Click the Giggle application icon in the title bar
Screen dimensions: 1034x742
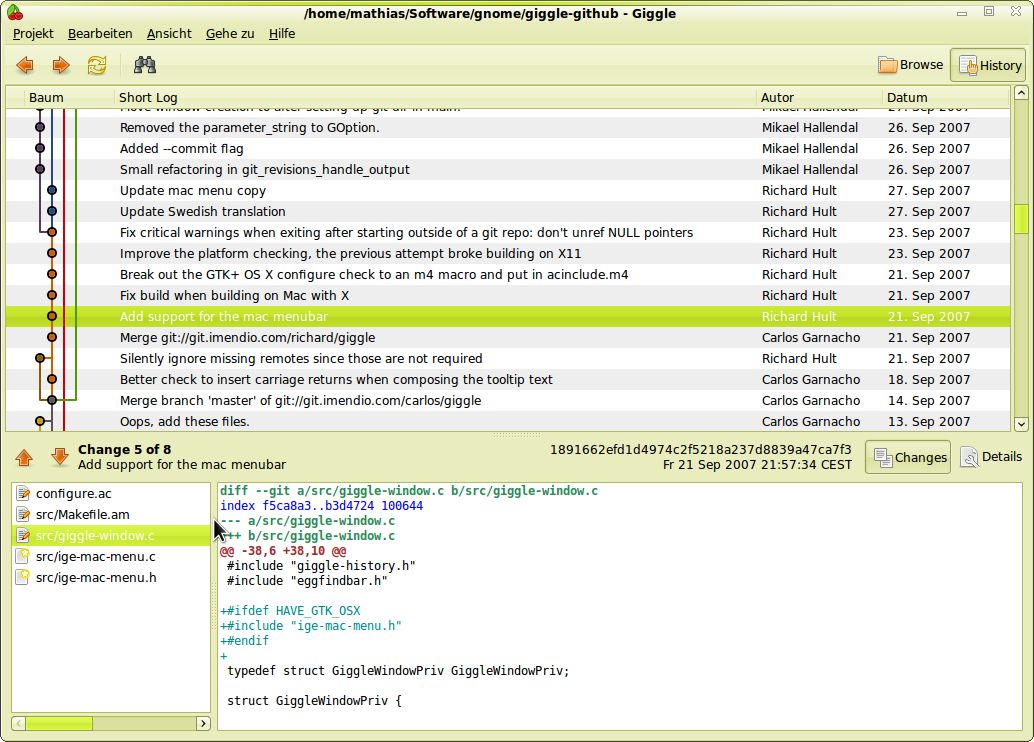pos(14,13)
